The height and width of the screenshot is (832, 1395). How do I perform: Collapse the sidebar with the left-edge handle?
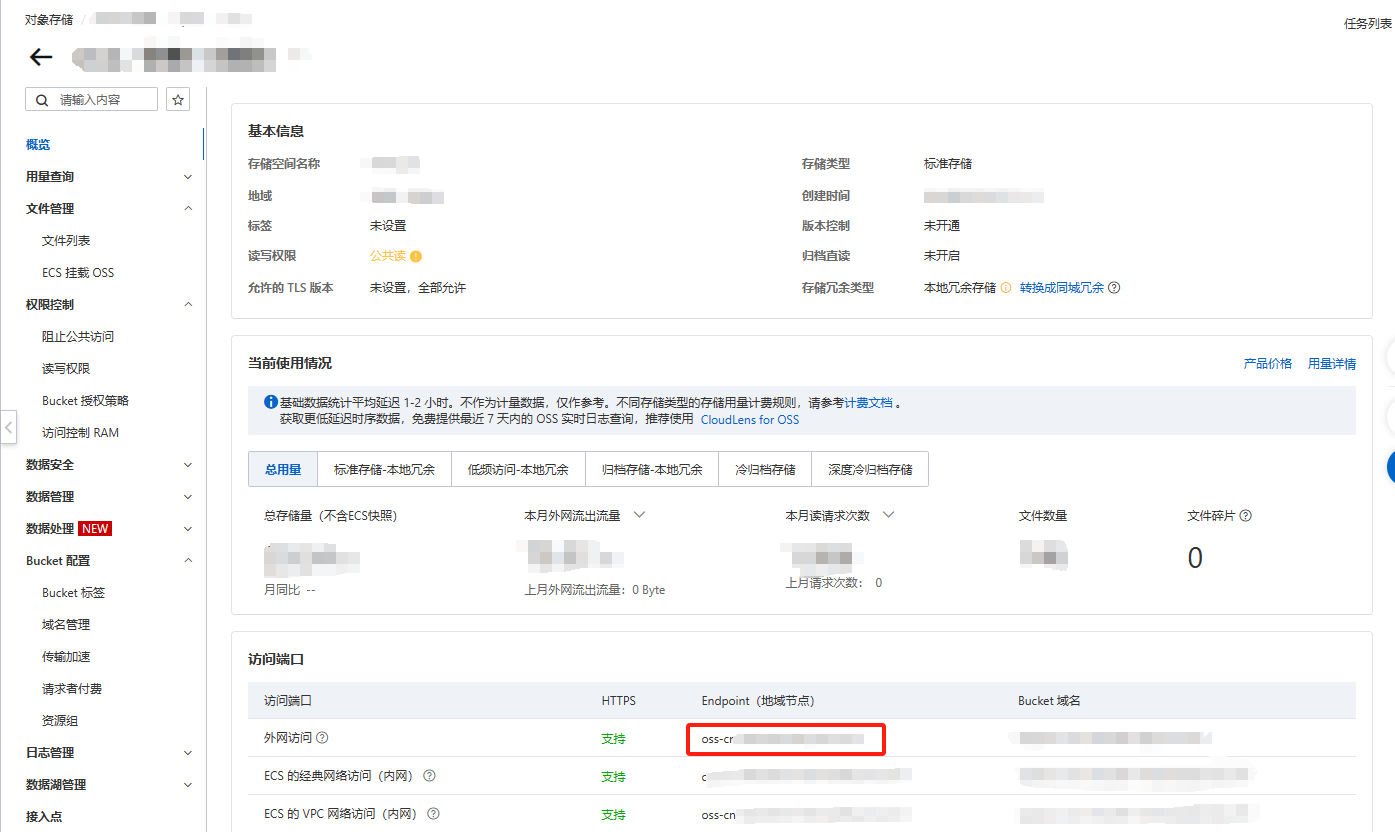[x=8, y=427]
